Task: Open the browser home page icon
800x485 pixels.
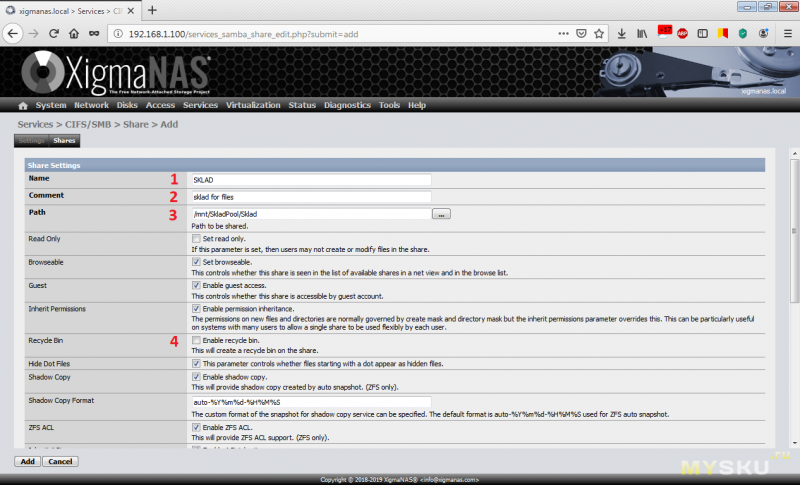Action: point(74,34)
